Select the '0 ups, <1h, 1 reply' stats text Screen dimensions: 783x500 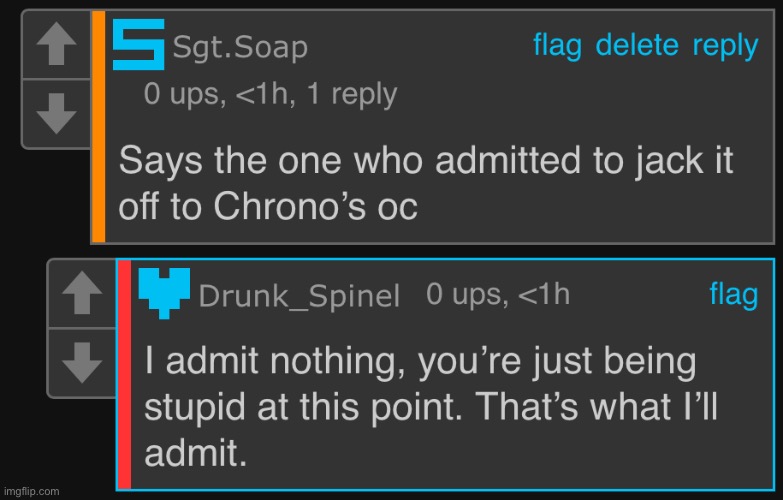point(270,94)
